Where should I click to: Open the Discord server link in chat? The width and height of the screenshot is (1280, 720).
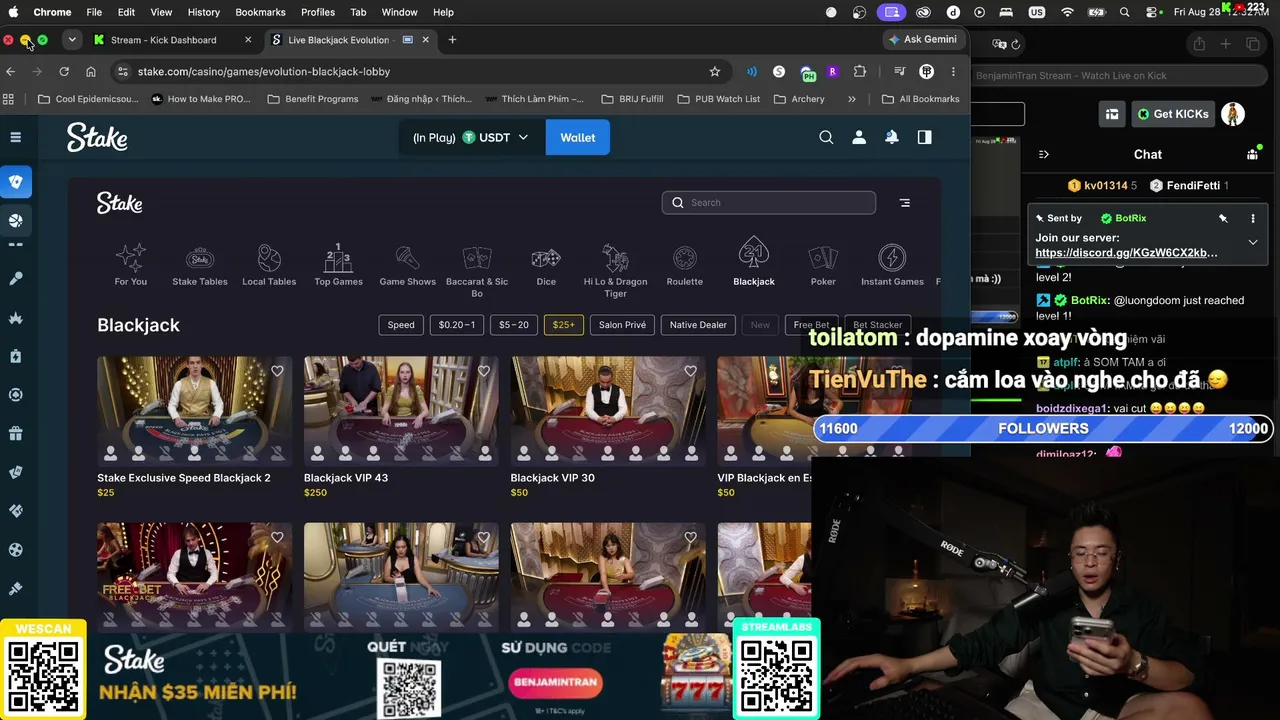tap(1126, 253)
